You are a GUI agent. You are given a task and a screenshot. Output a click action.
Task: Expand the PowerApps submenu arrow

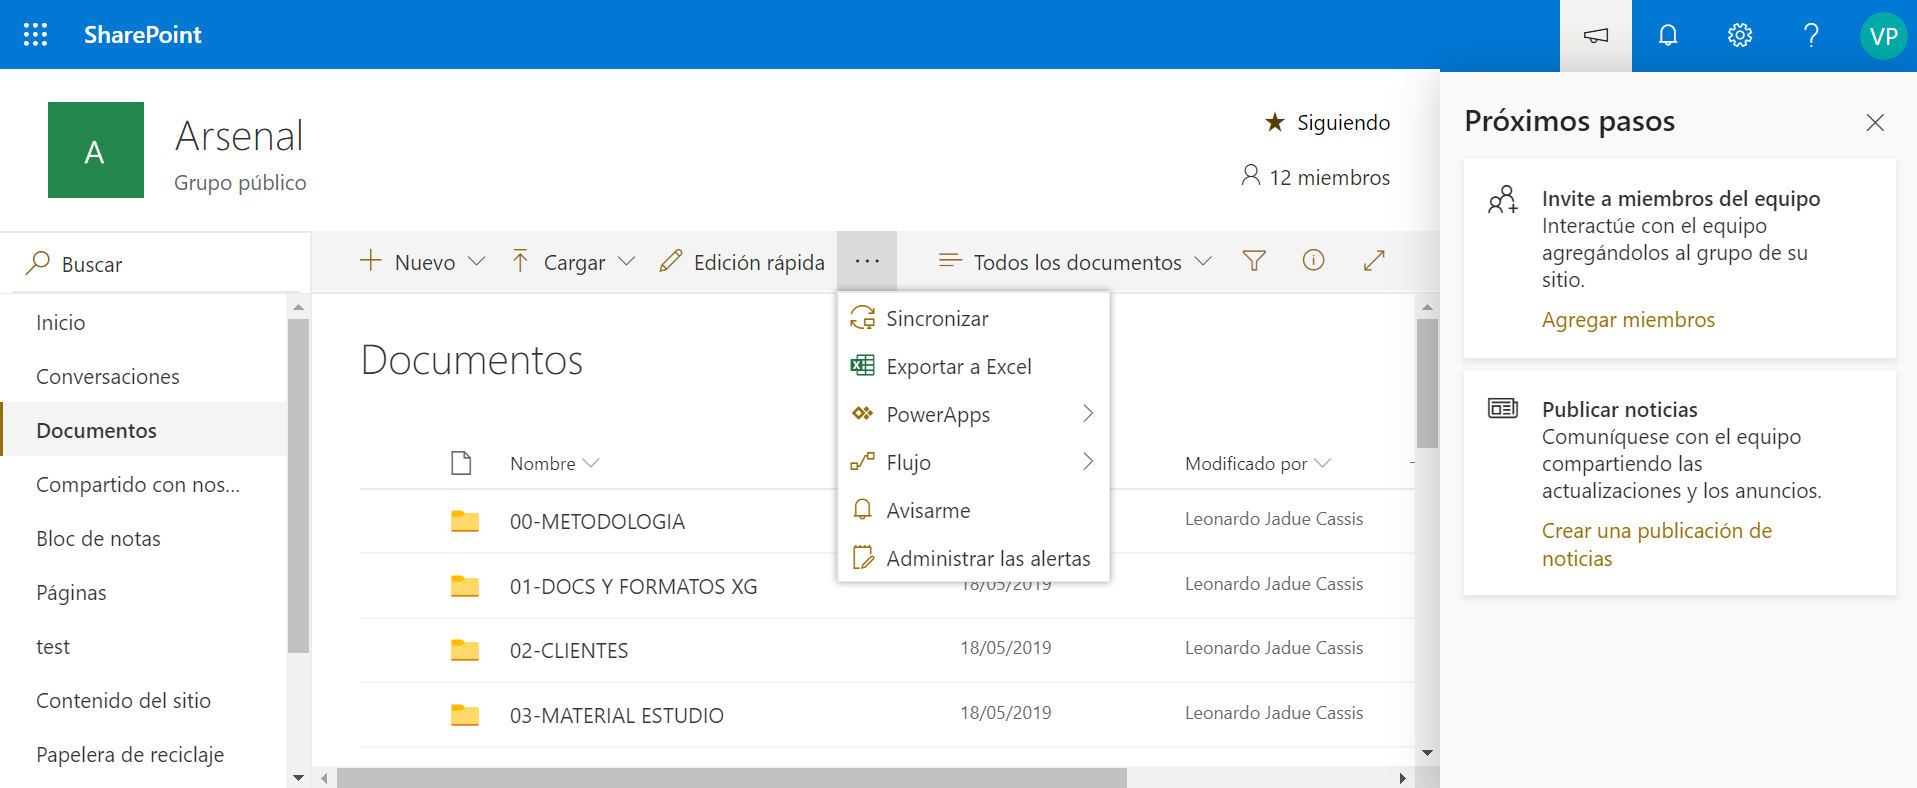(x=1088, y=413)
